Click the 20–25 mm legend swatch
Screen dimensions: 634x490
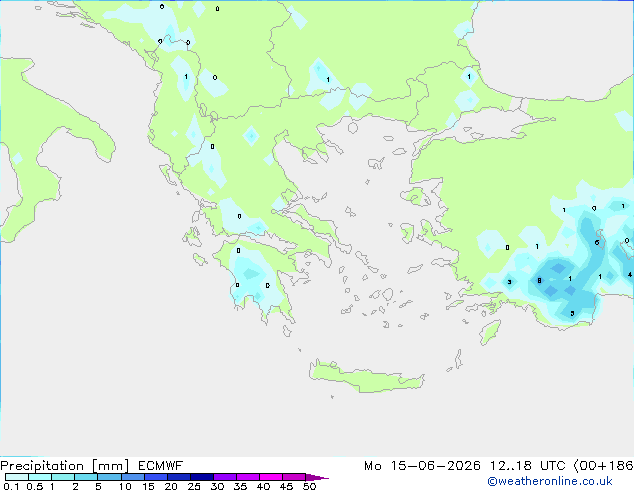pyautogui.click(x=178, y=477)
